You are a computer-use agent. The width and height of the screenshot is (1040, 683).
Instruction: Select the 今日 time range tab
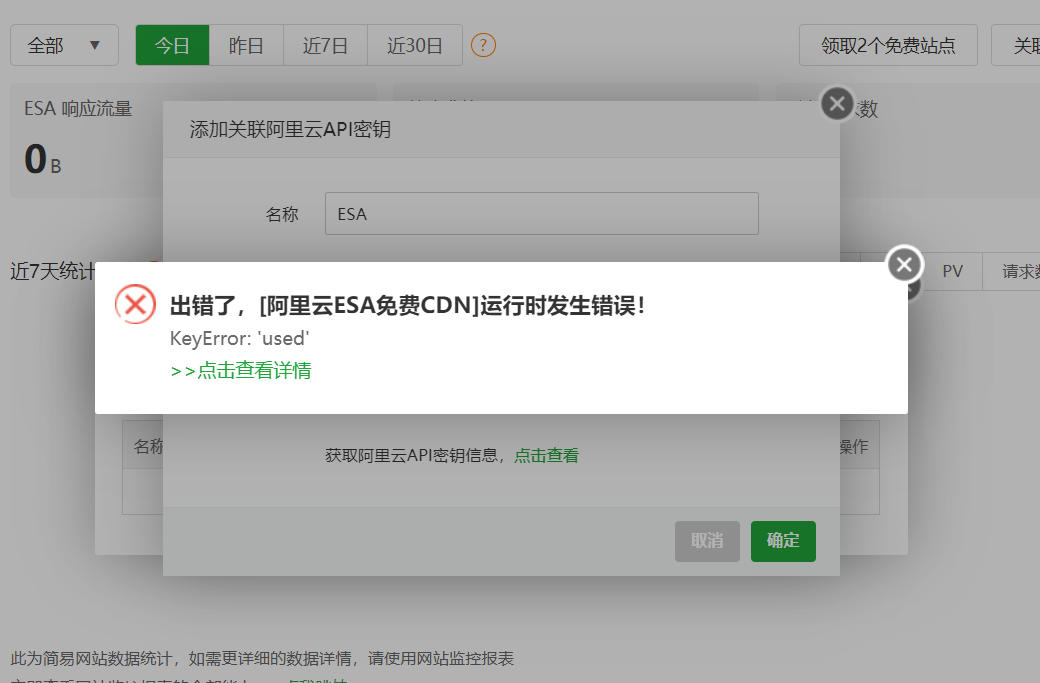(172, 45)
